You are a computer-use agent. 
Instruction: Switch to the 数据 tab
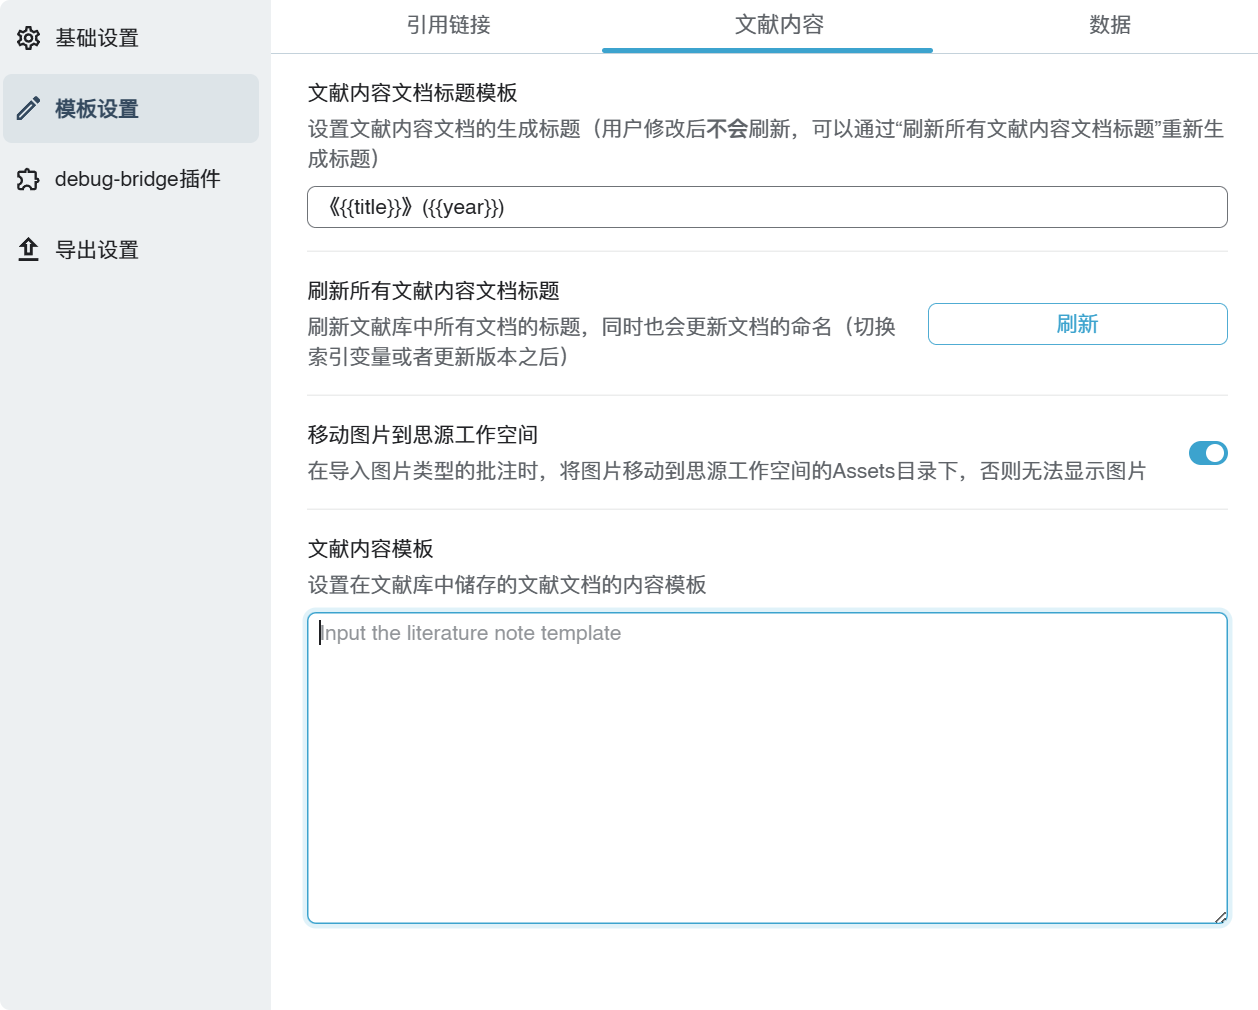[x=1110, y=25]
